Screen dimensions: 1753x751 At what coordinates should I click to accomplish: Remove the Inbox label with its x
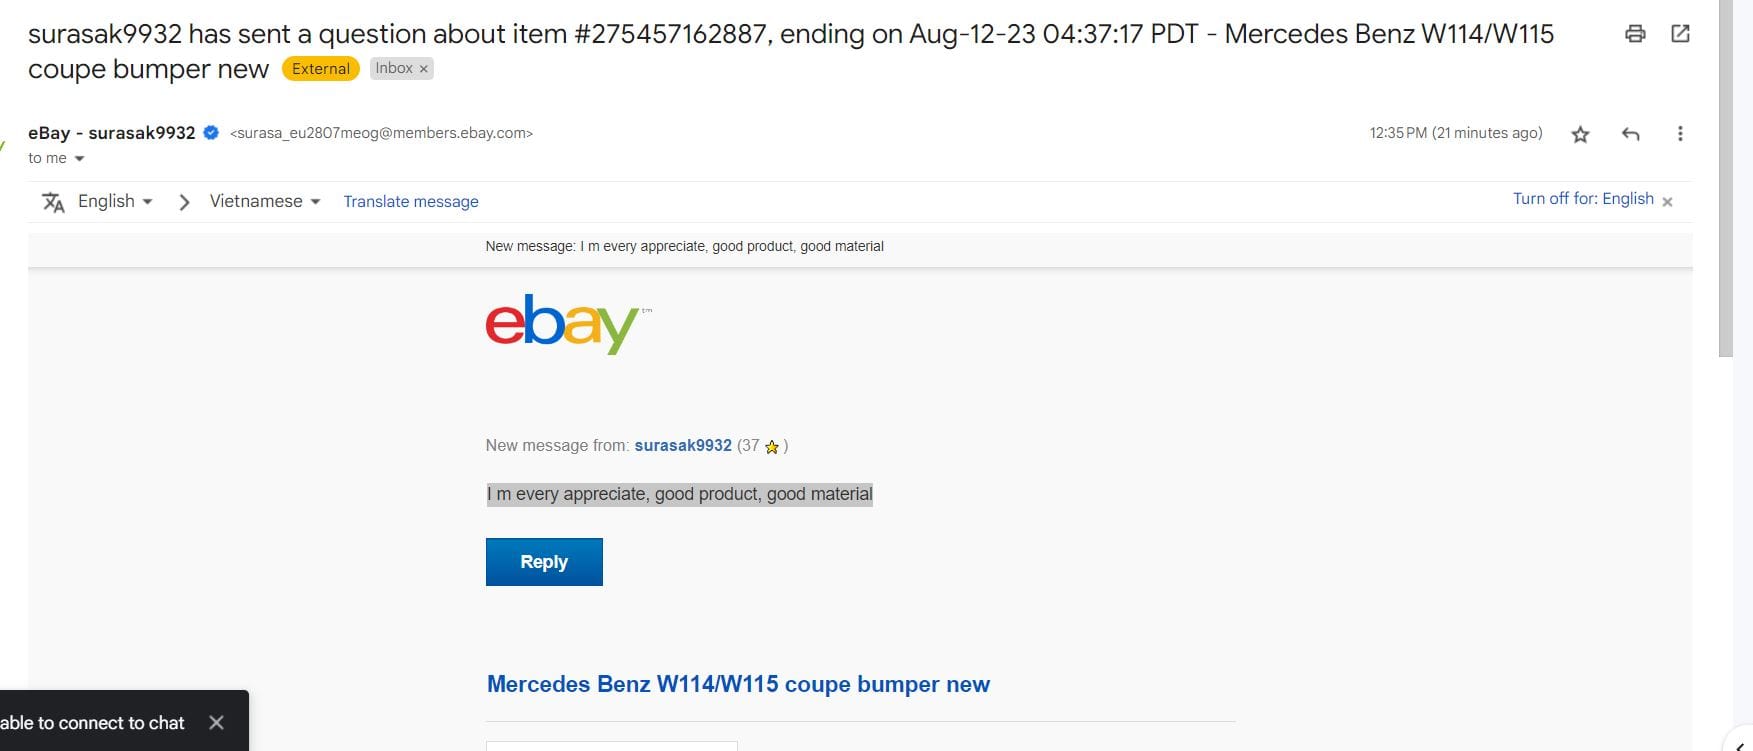click(x=424, y=69)
